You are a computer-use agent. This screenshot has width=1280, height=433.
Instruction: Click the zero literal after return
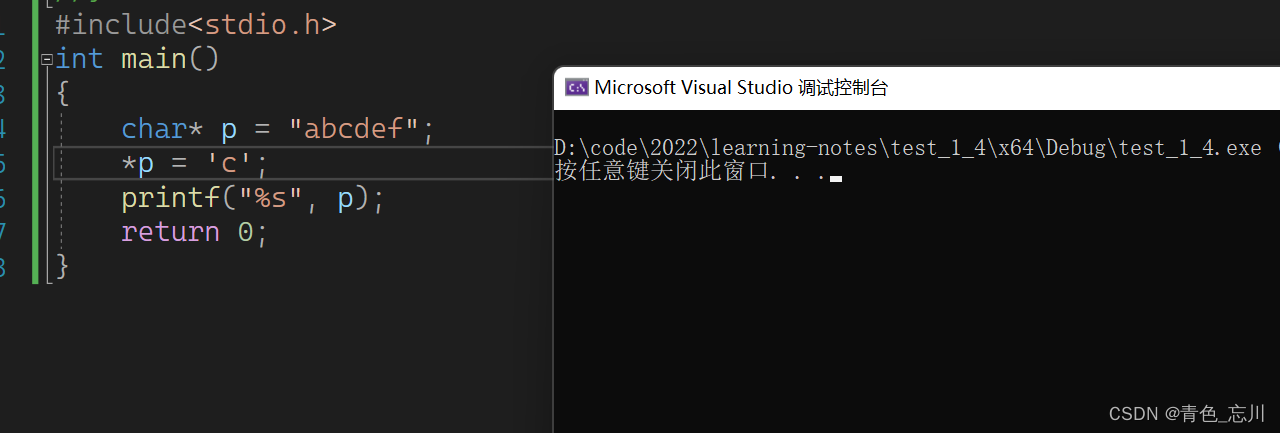(246, 232)
